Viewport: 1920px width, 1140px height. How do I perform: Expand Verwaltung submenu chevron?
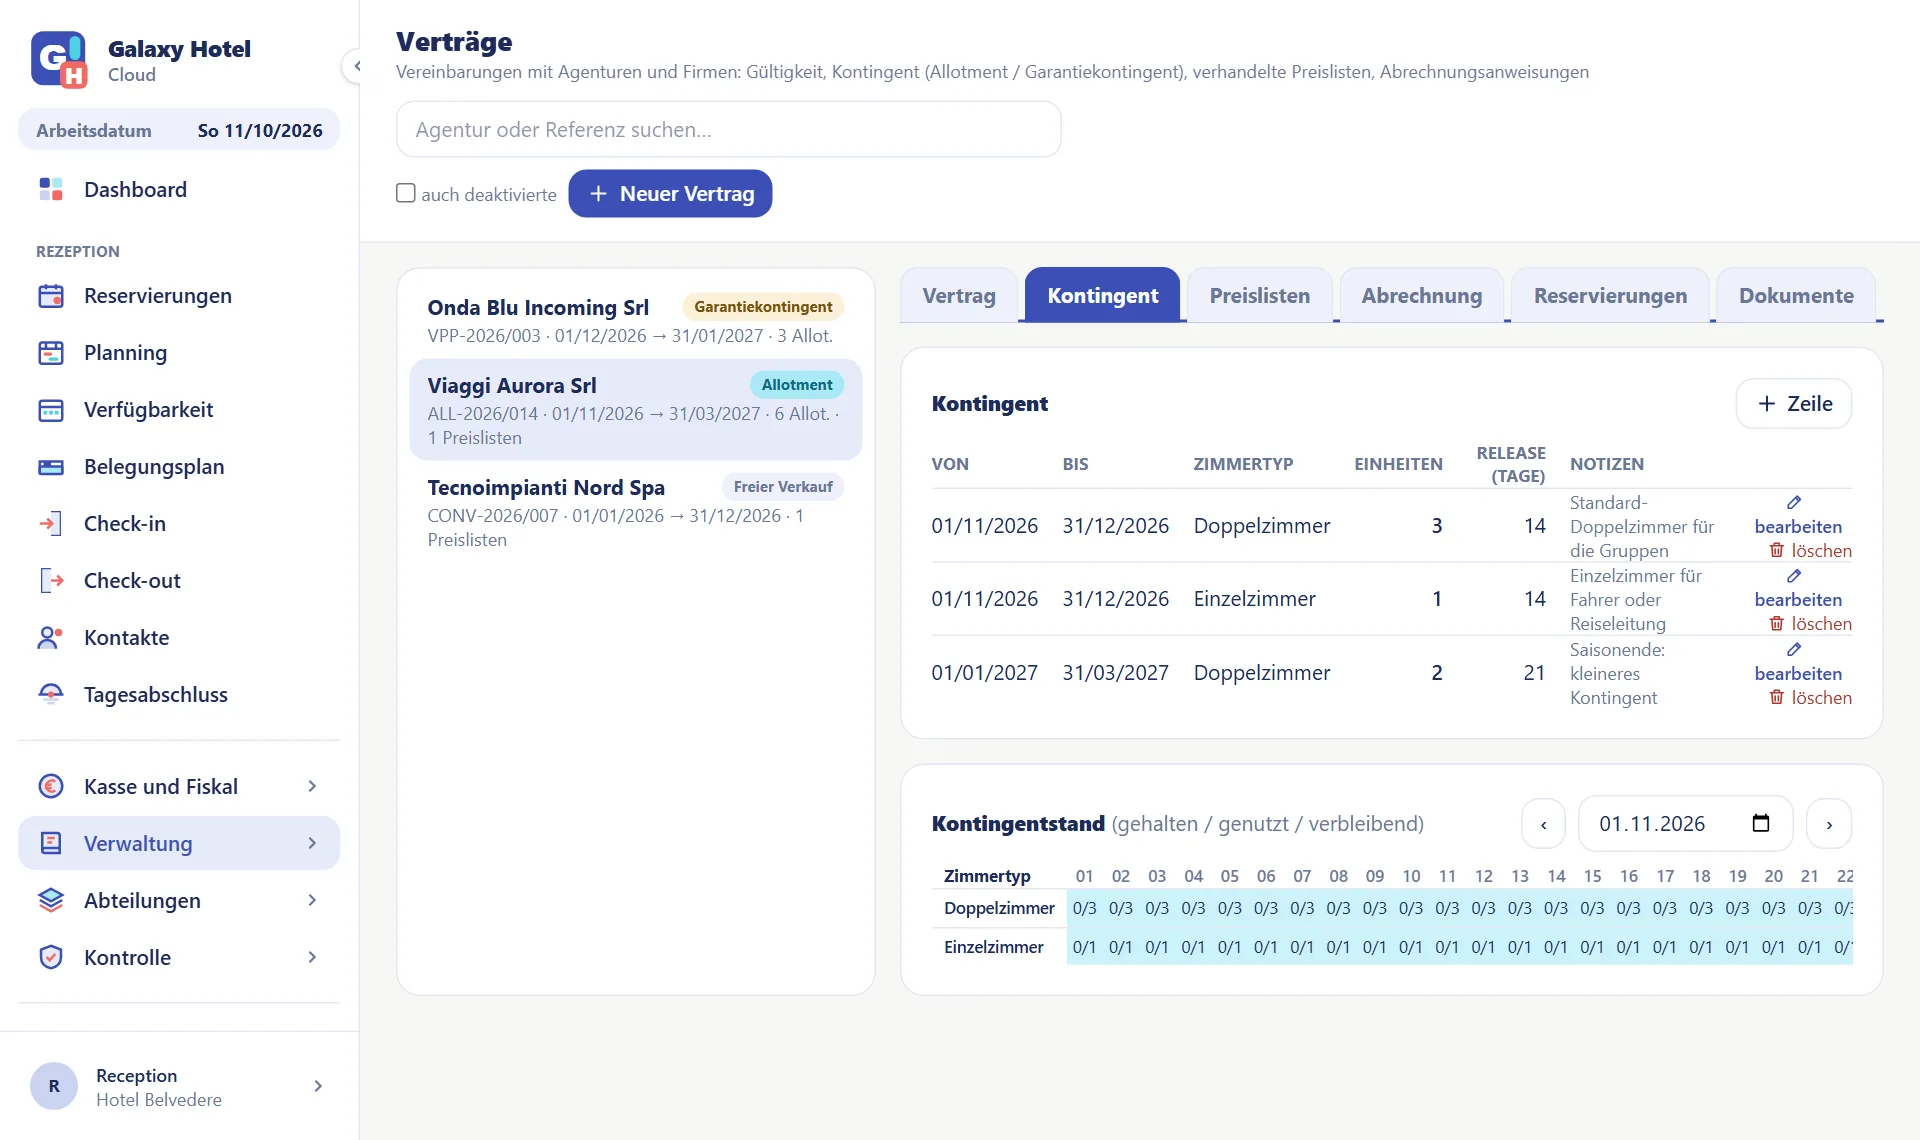tap(312, 843)
